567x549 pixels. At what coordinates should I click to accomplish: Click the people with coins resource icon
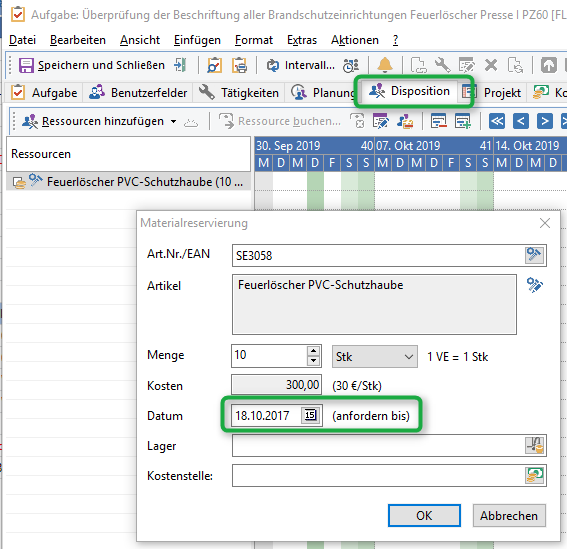405,121
